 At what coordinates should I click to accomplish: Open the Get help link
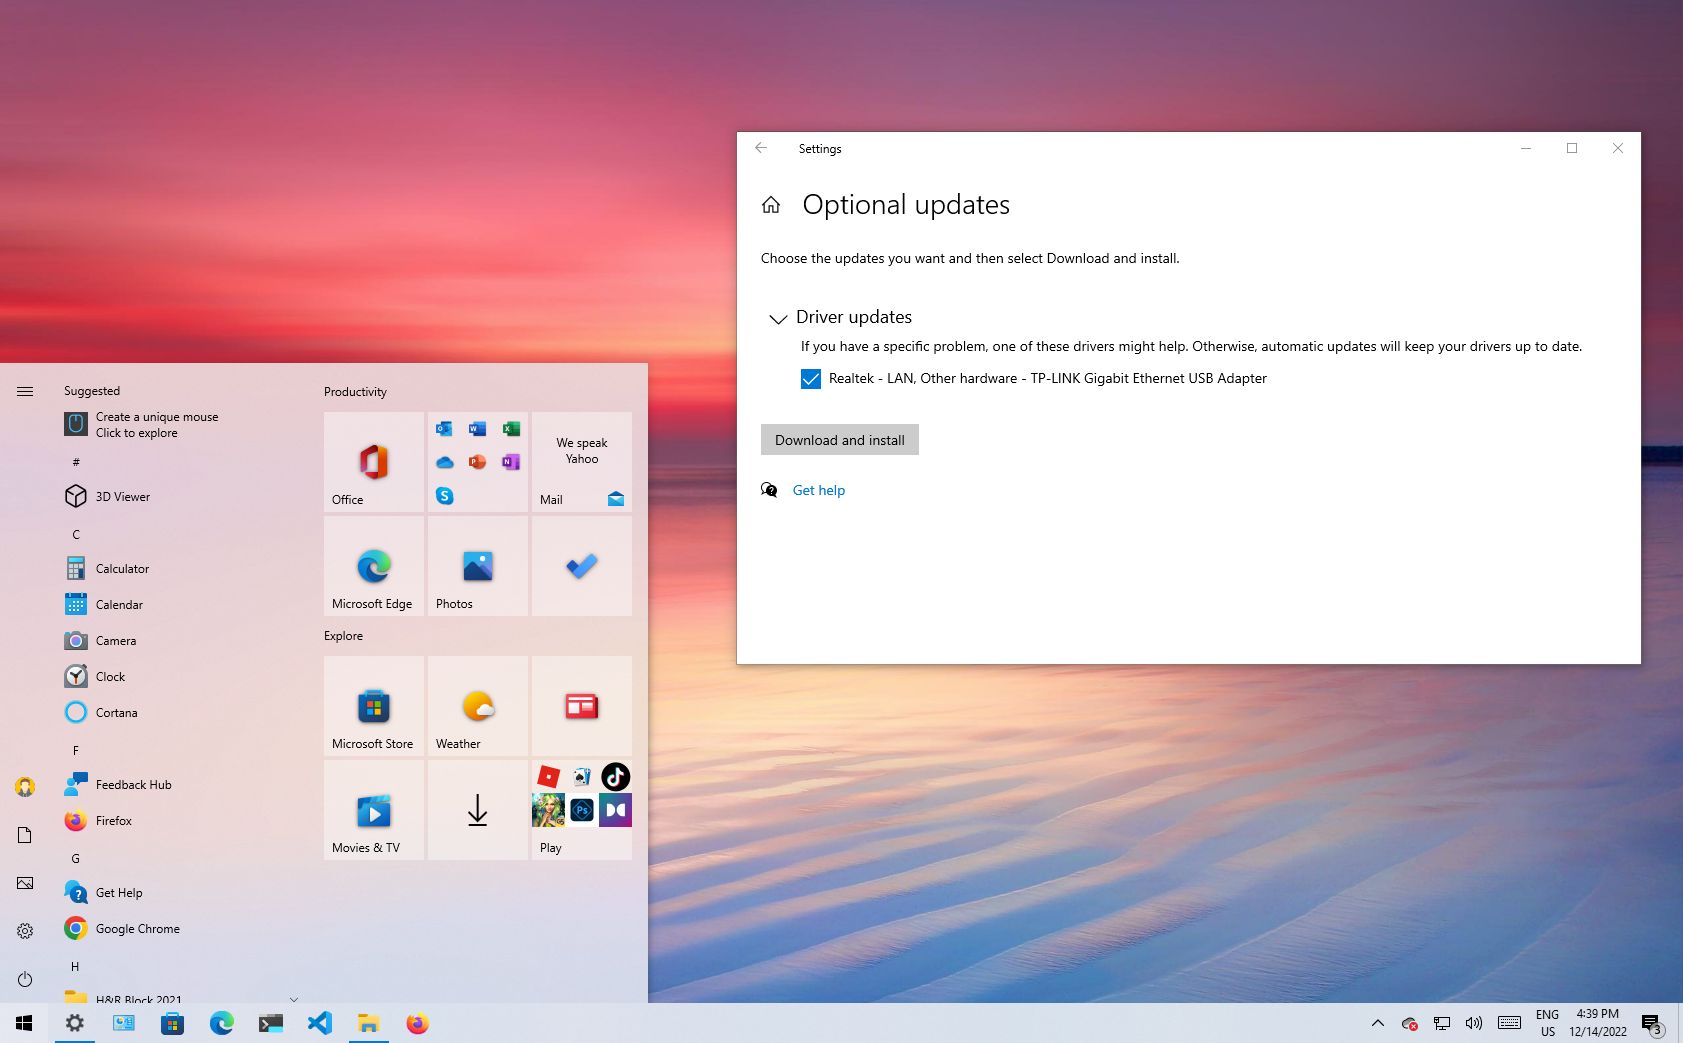[x=818, y=490]
